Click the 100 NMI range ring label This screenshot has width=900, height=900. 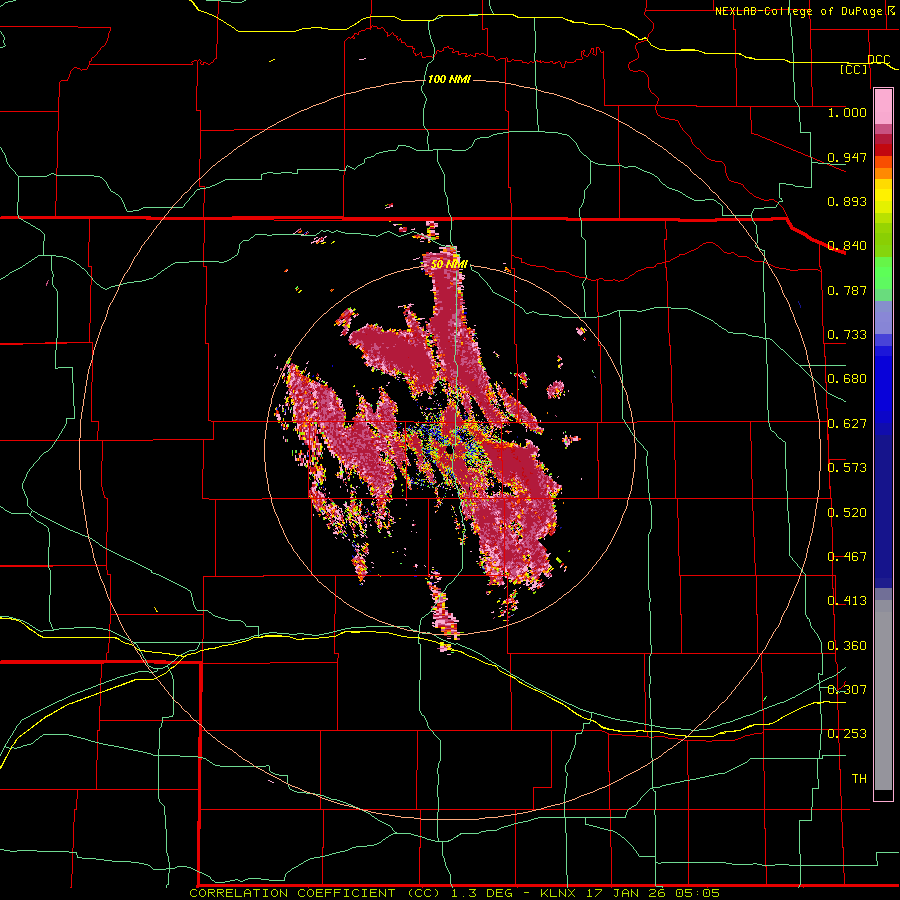click(449, 79)
